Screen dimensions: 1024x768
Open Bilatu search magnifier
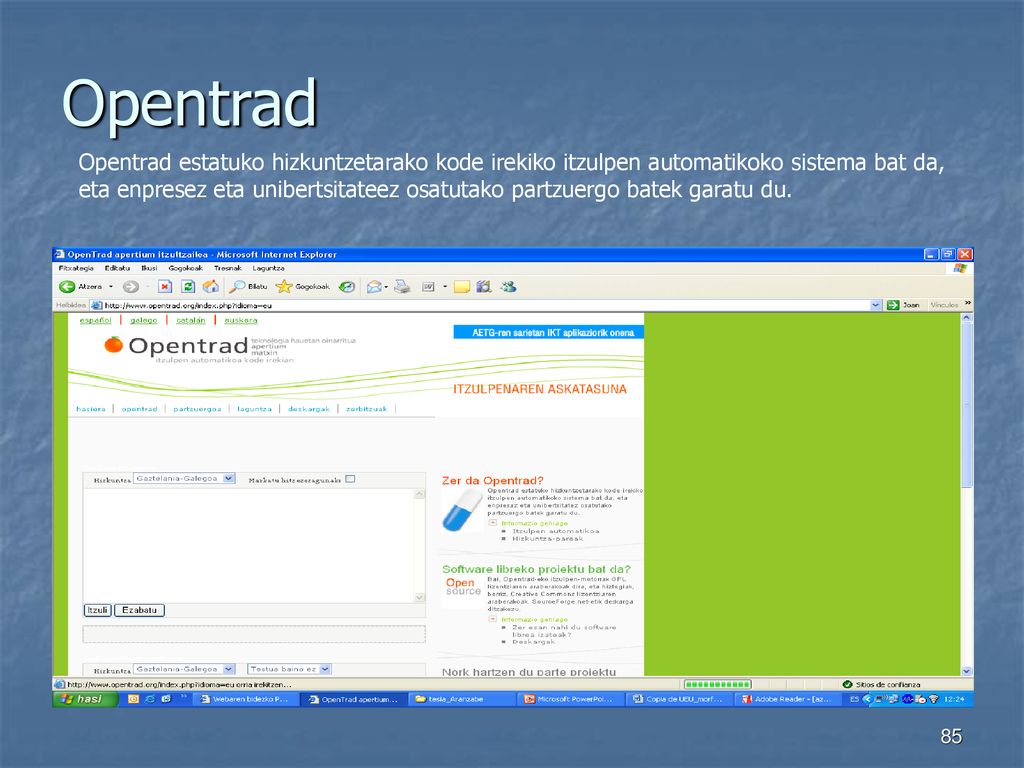click(x=248, y=286)
